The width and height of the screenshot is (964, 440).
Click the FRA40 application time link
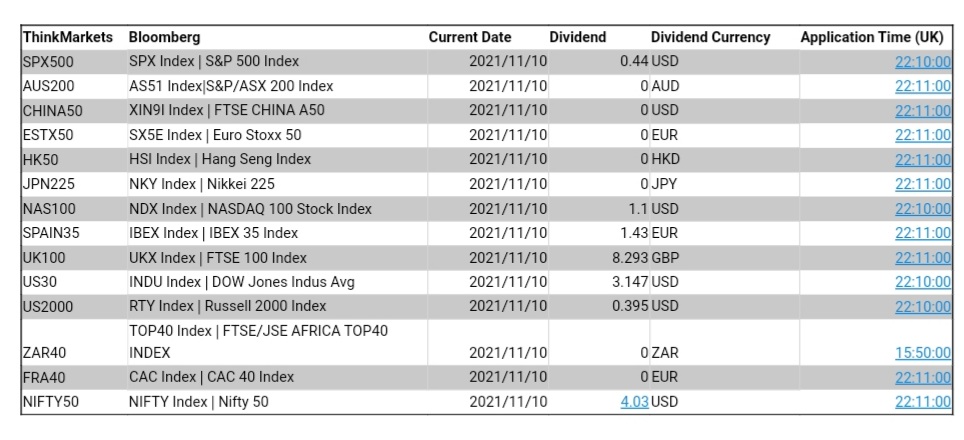click(922, 378)
